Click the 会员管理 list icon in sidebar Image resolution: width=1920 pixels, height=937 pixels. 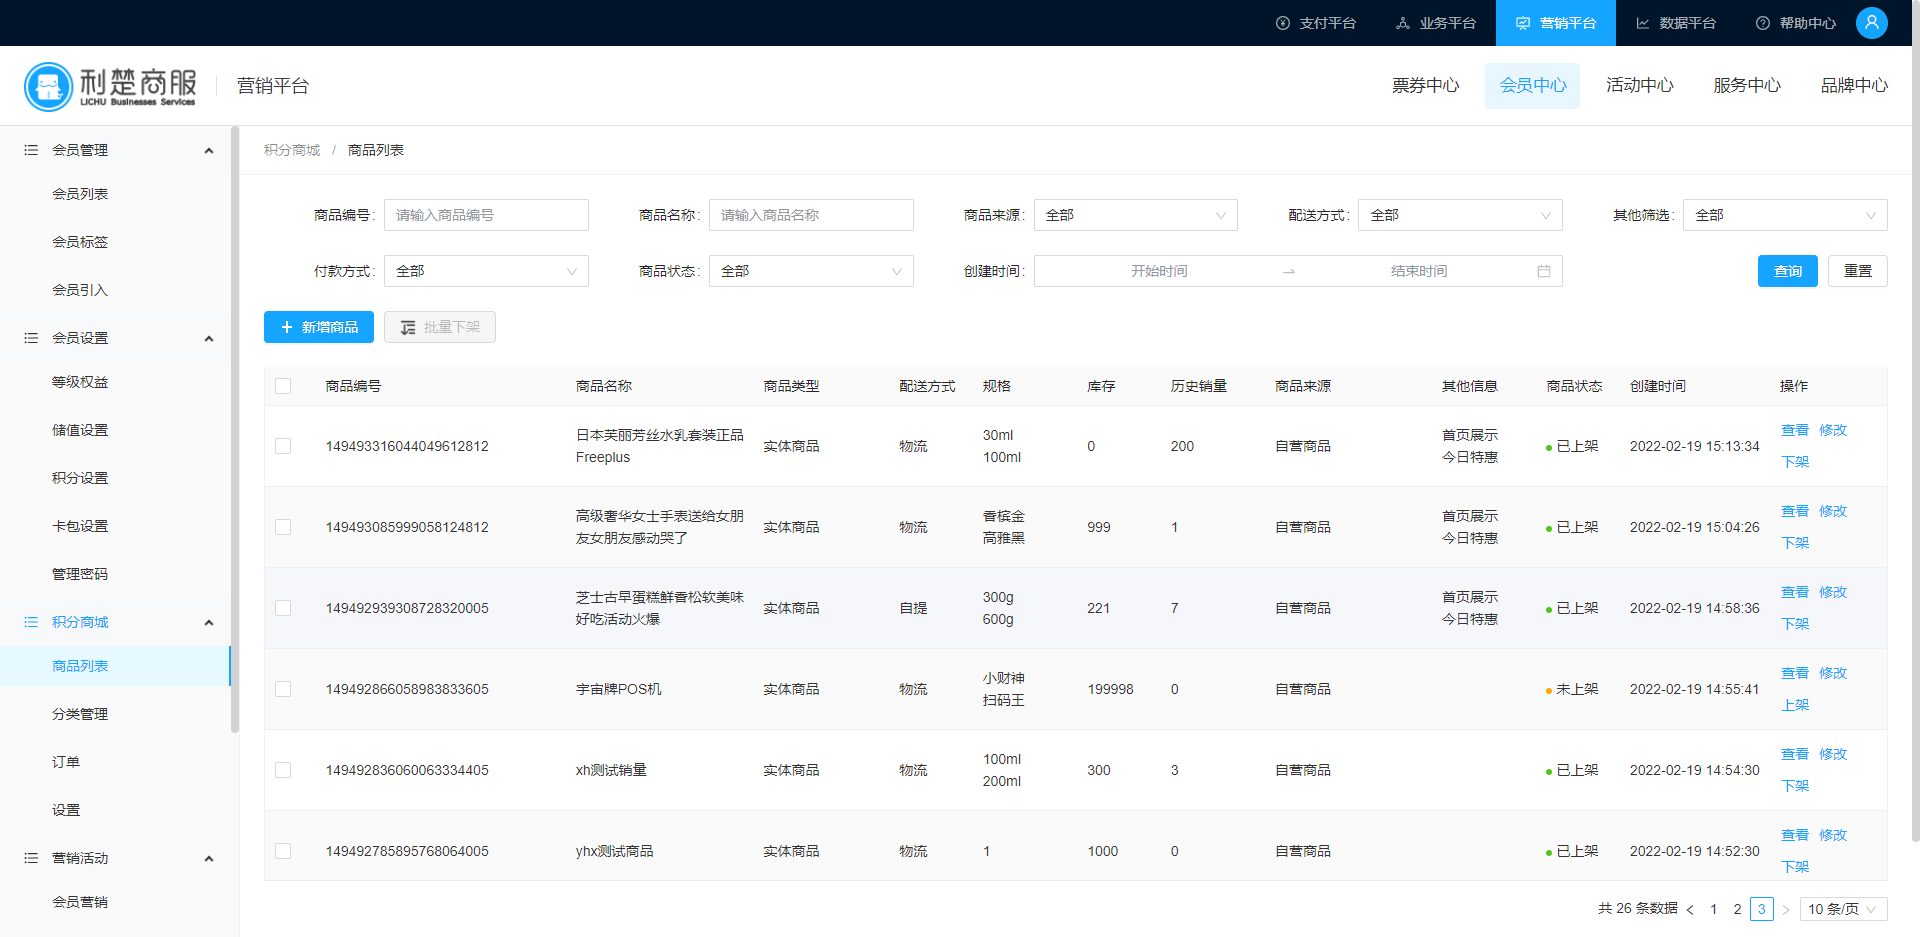coord(31,150)
